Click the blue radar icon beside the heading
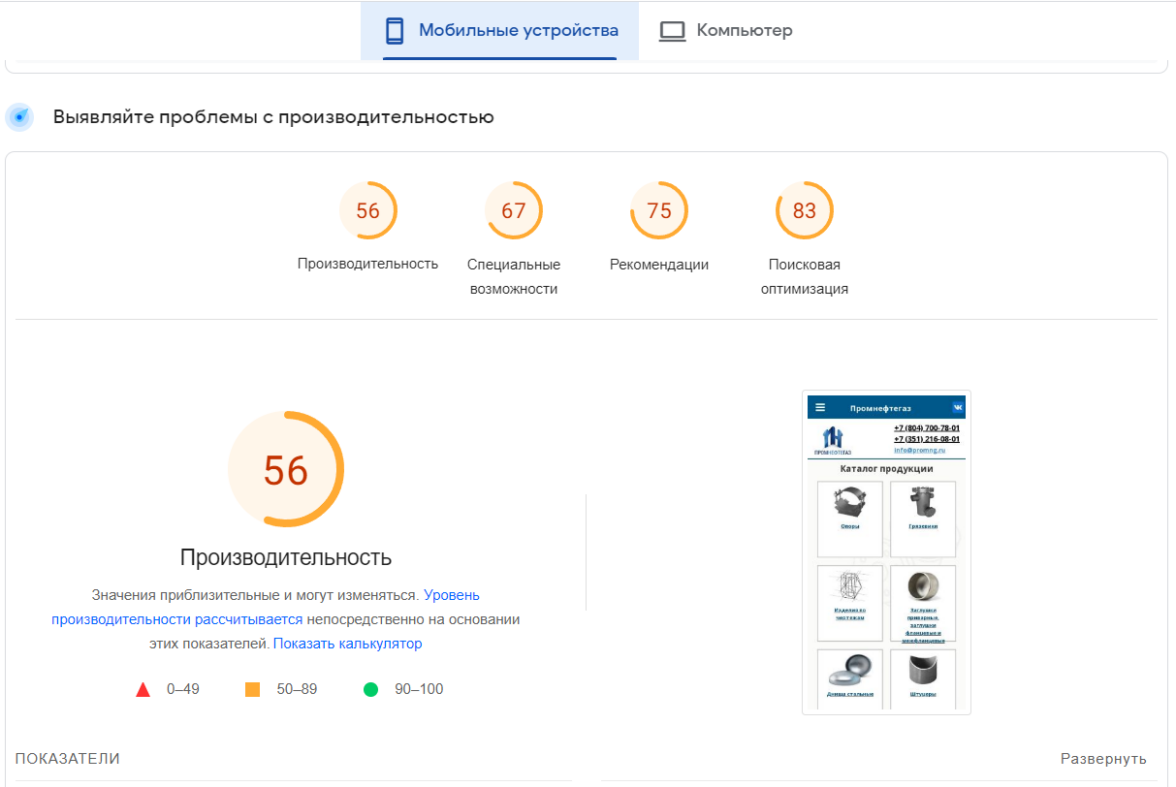This screenshot has width=1176, height=787. [x=19, y=117]
